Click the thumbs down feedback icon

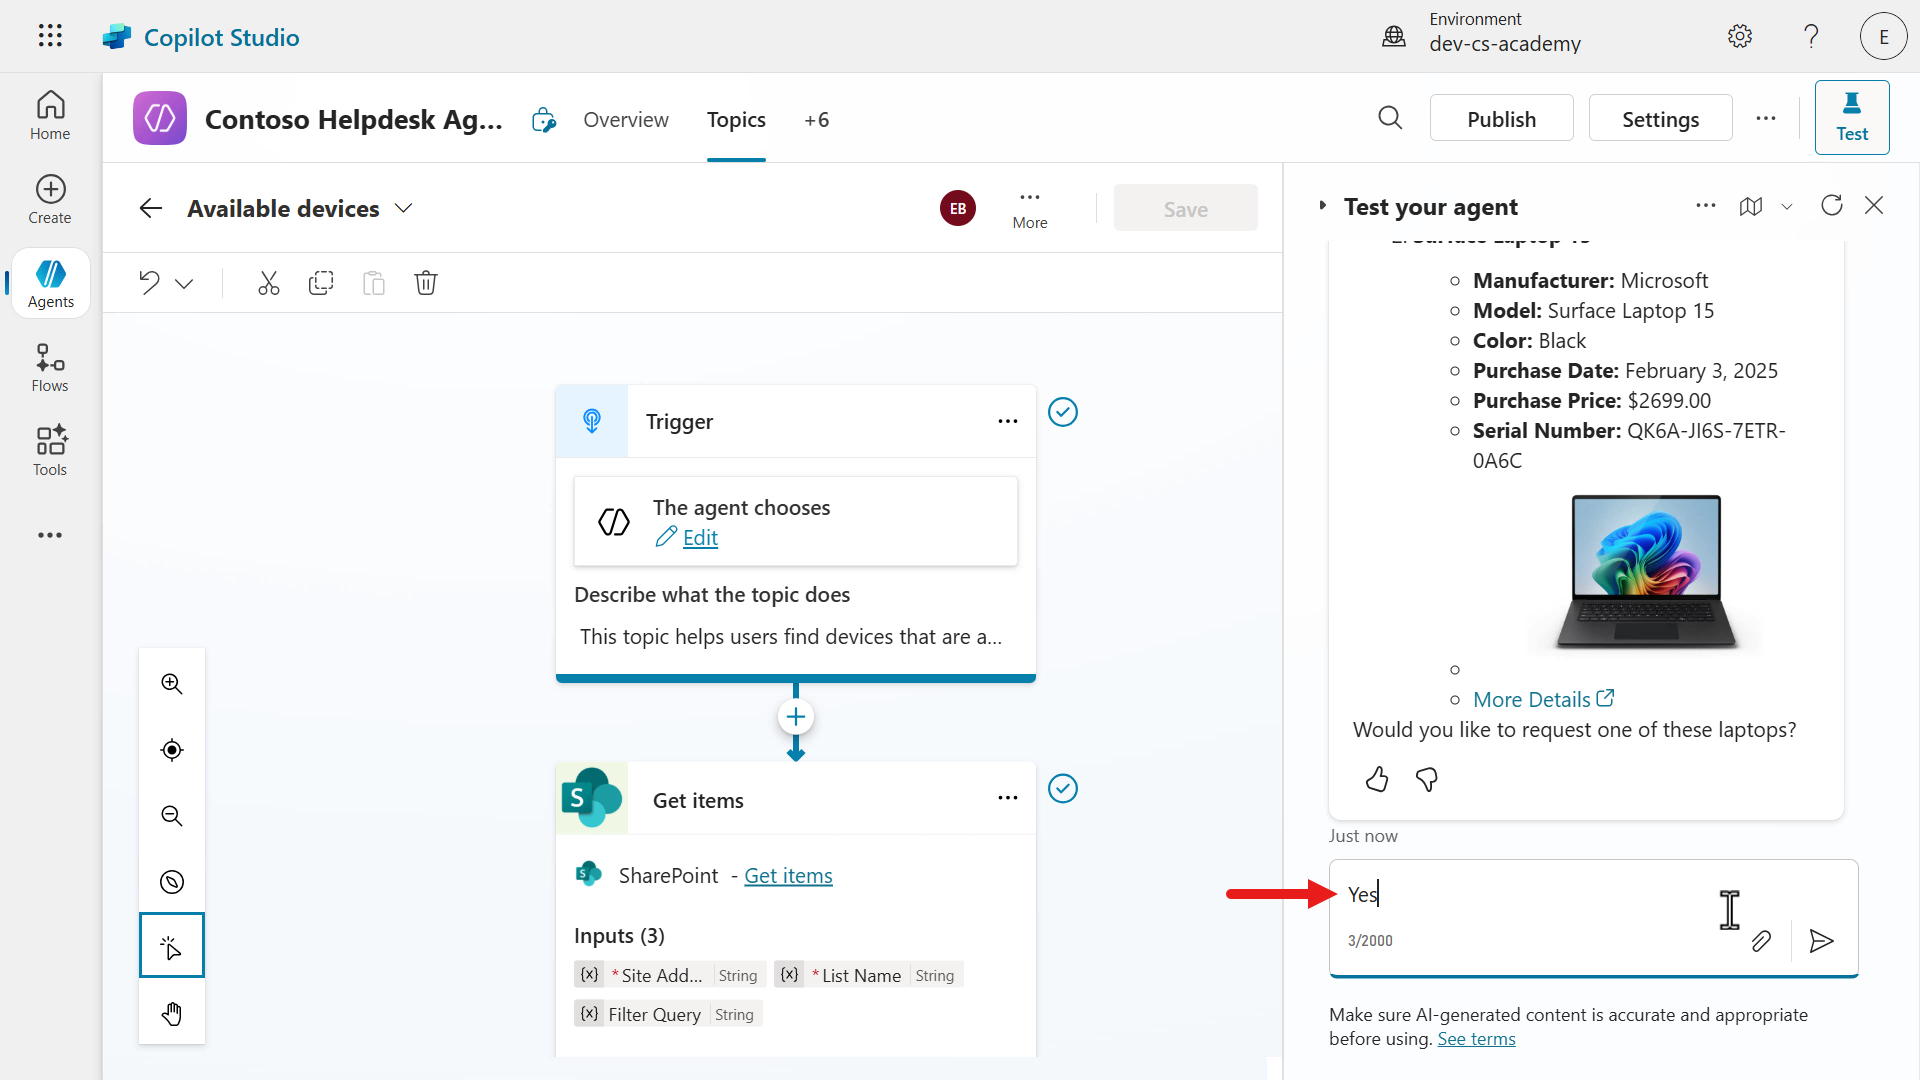point(1427,779)
